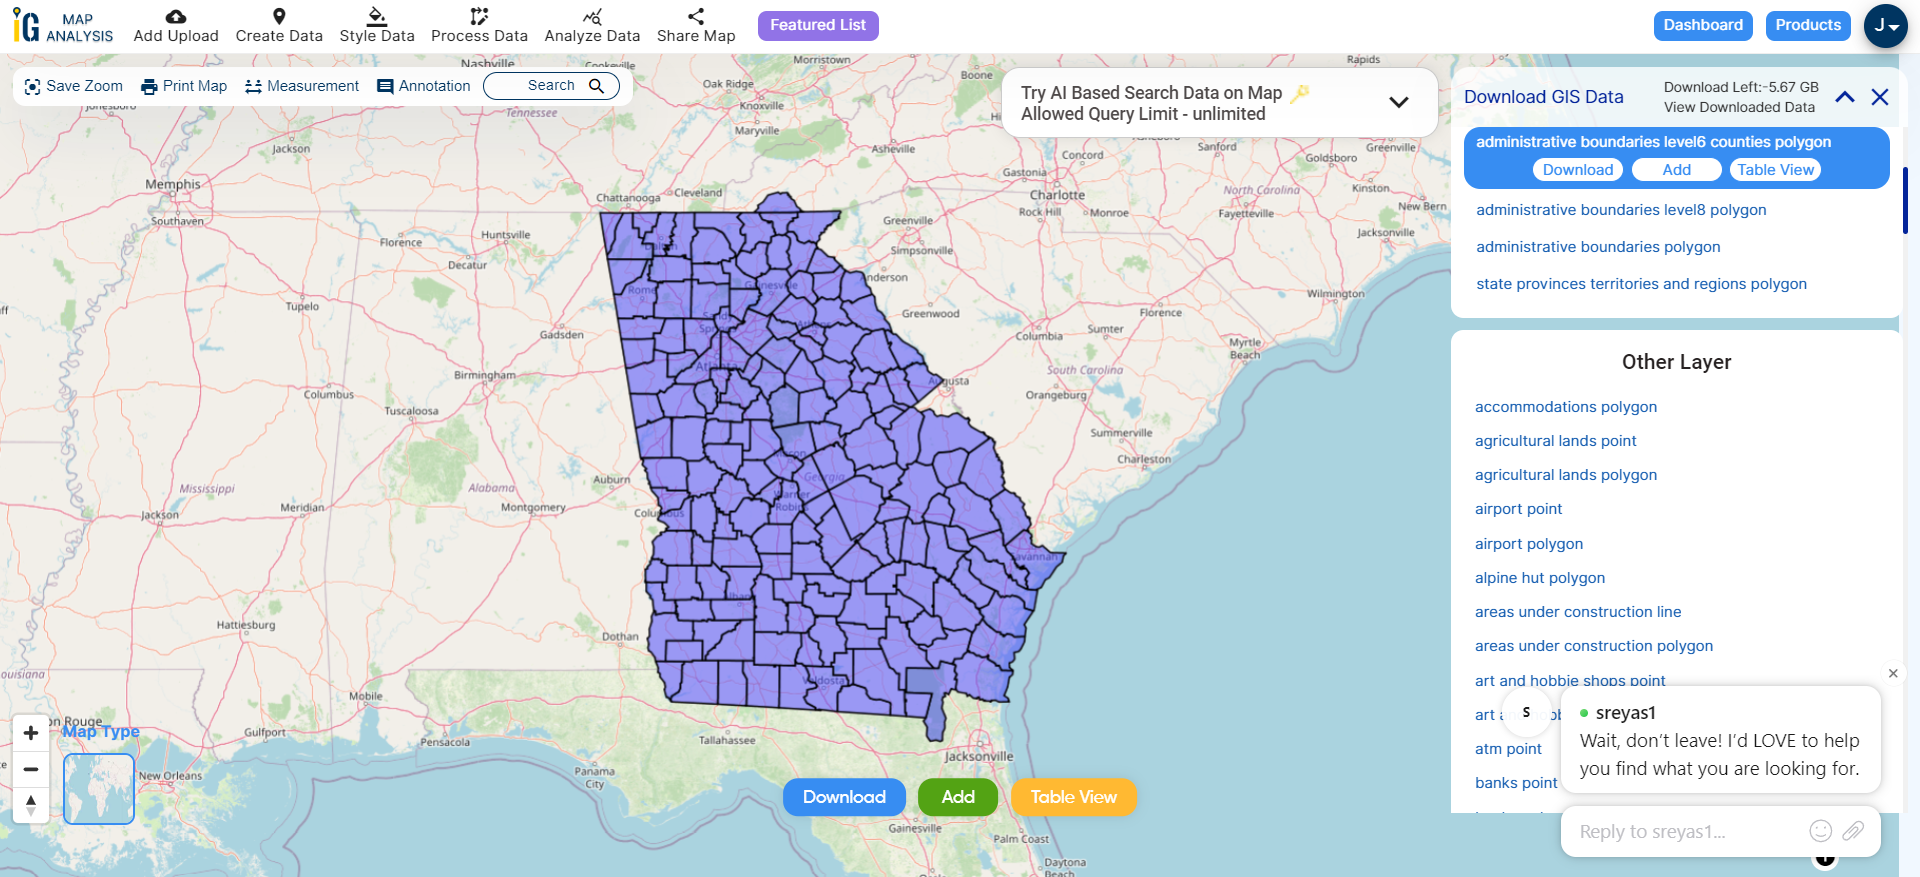Add the level6 counties polygon layer

tap(1677, 170)
